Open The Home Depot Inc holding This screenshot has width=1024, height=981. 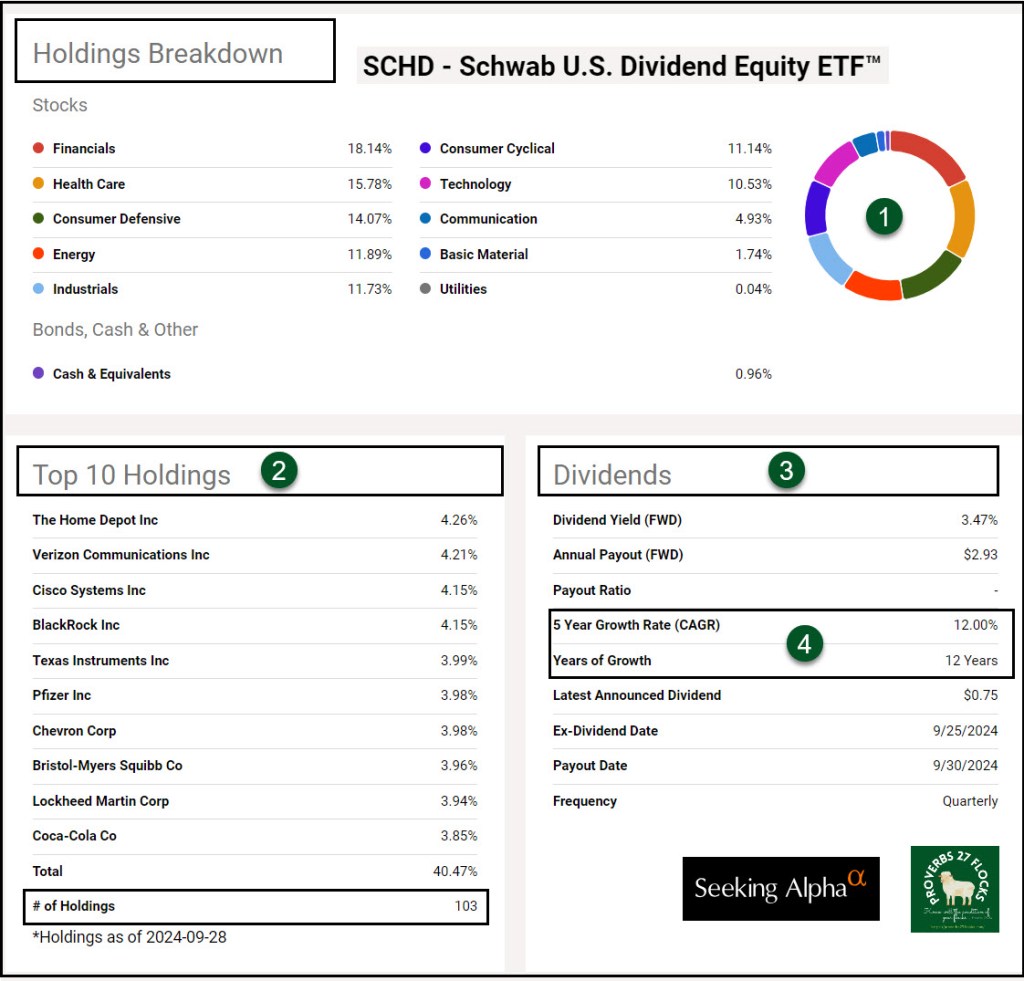95,520
